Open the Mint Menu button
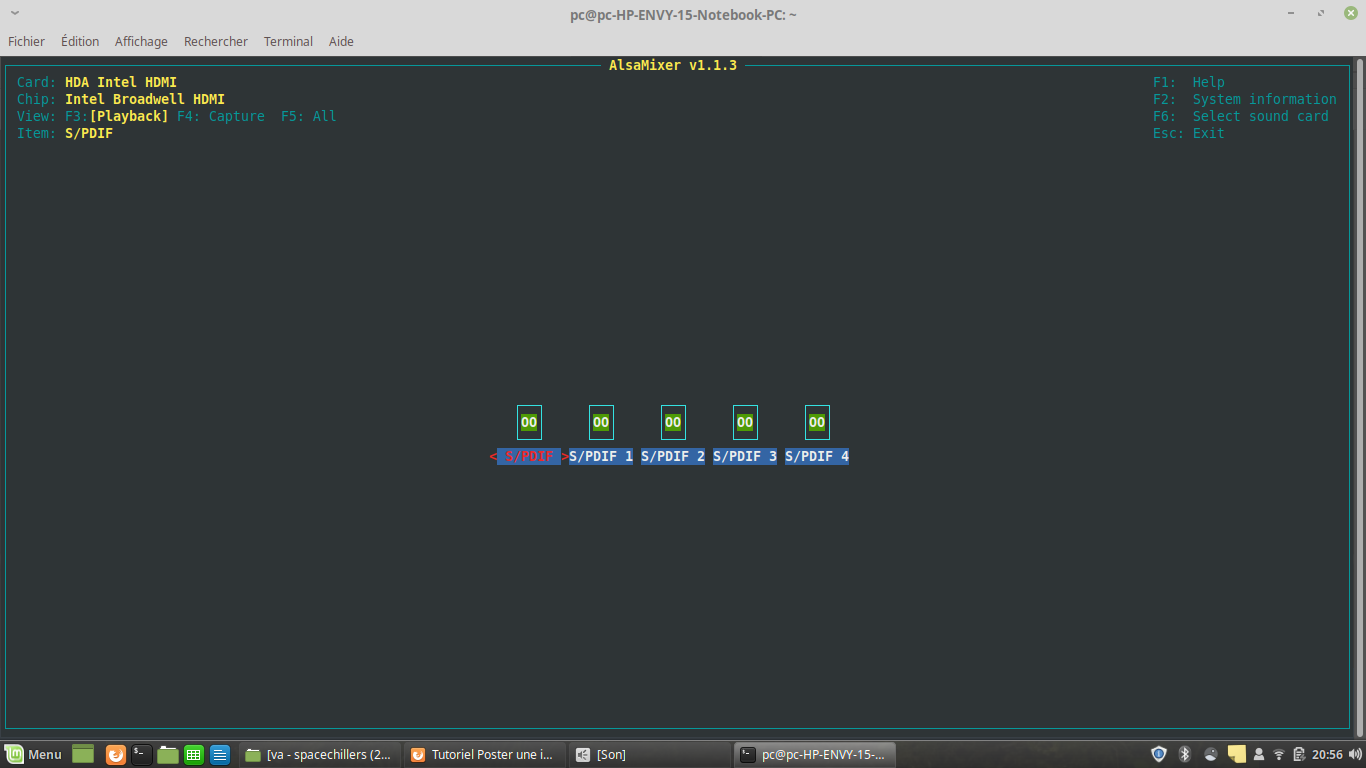This screenshot has height=768, width=1366. point(34,754)
